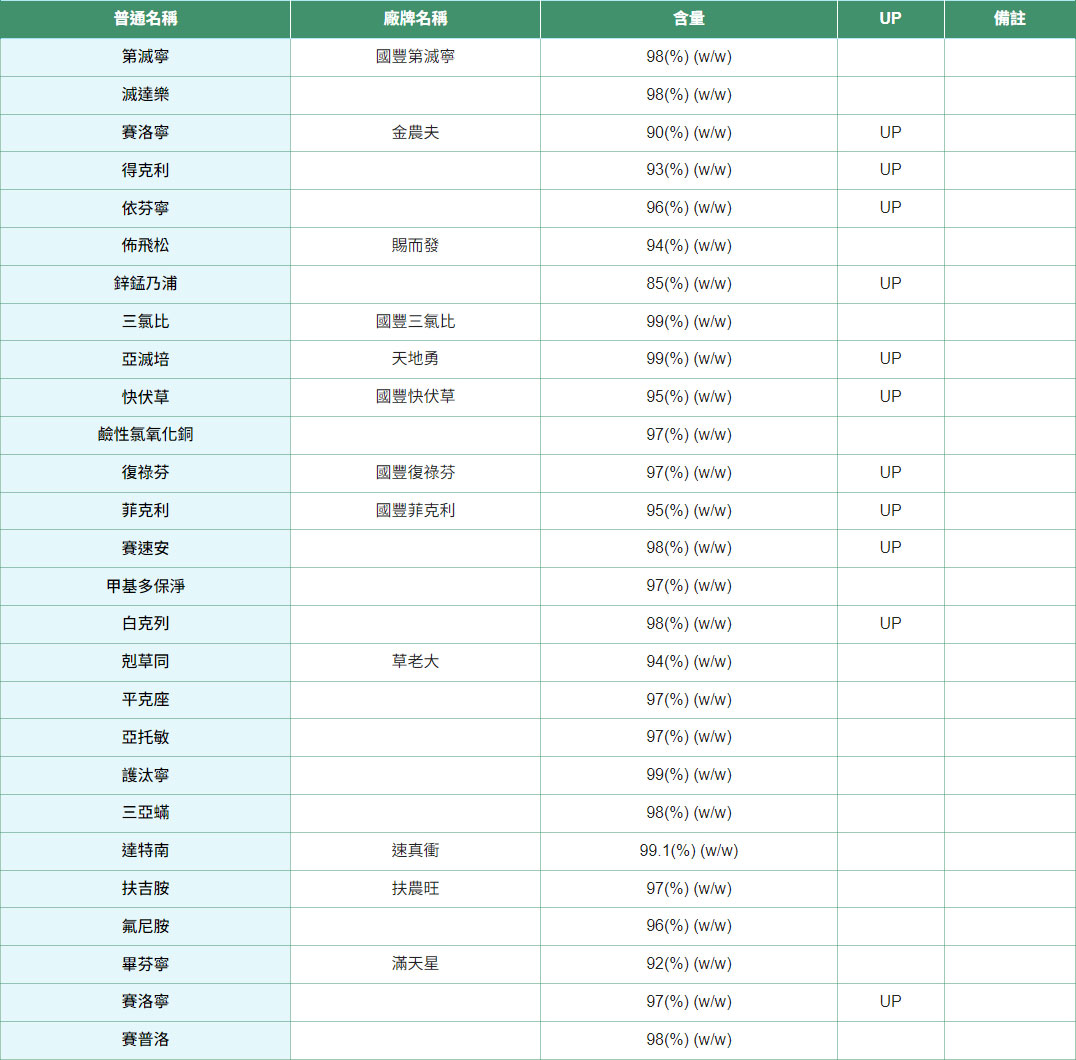Select the brand name 國豐三氯比
Screen dimensions: 1076x1060
point(415,322)
